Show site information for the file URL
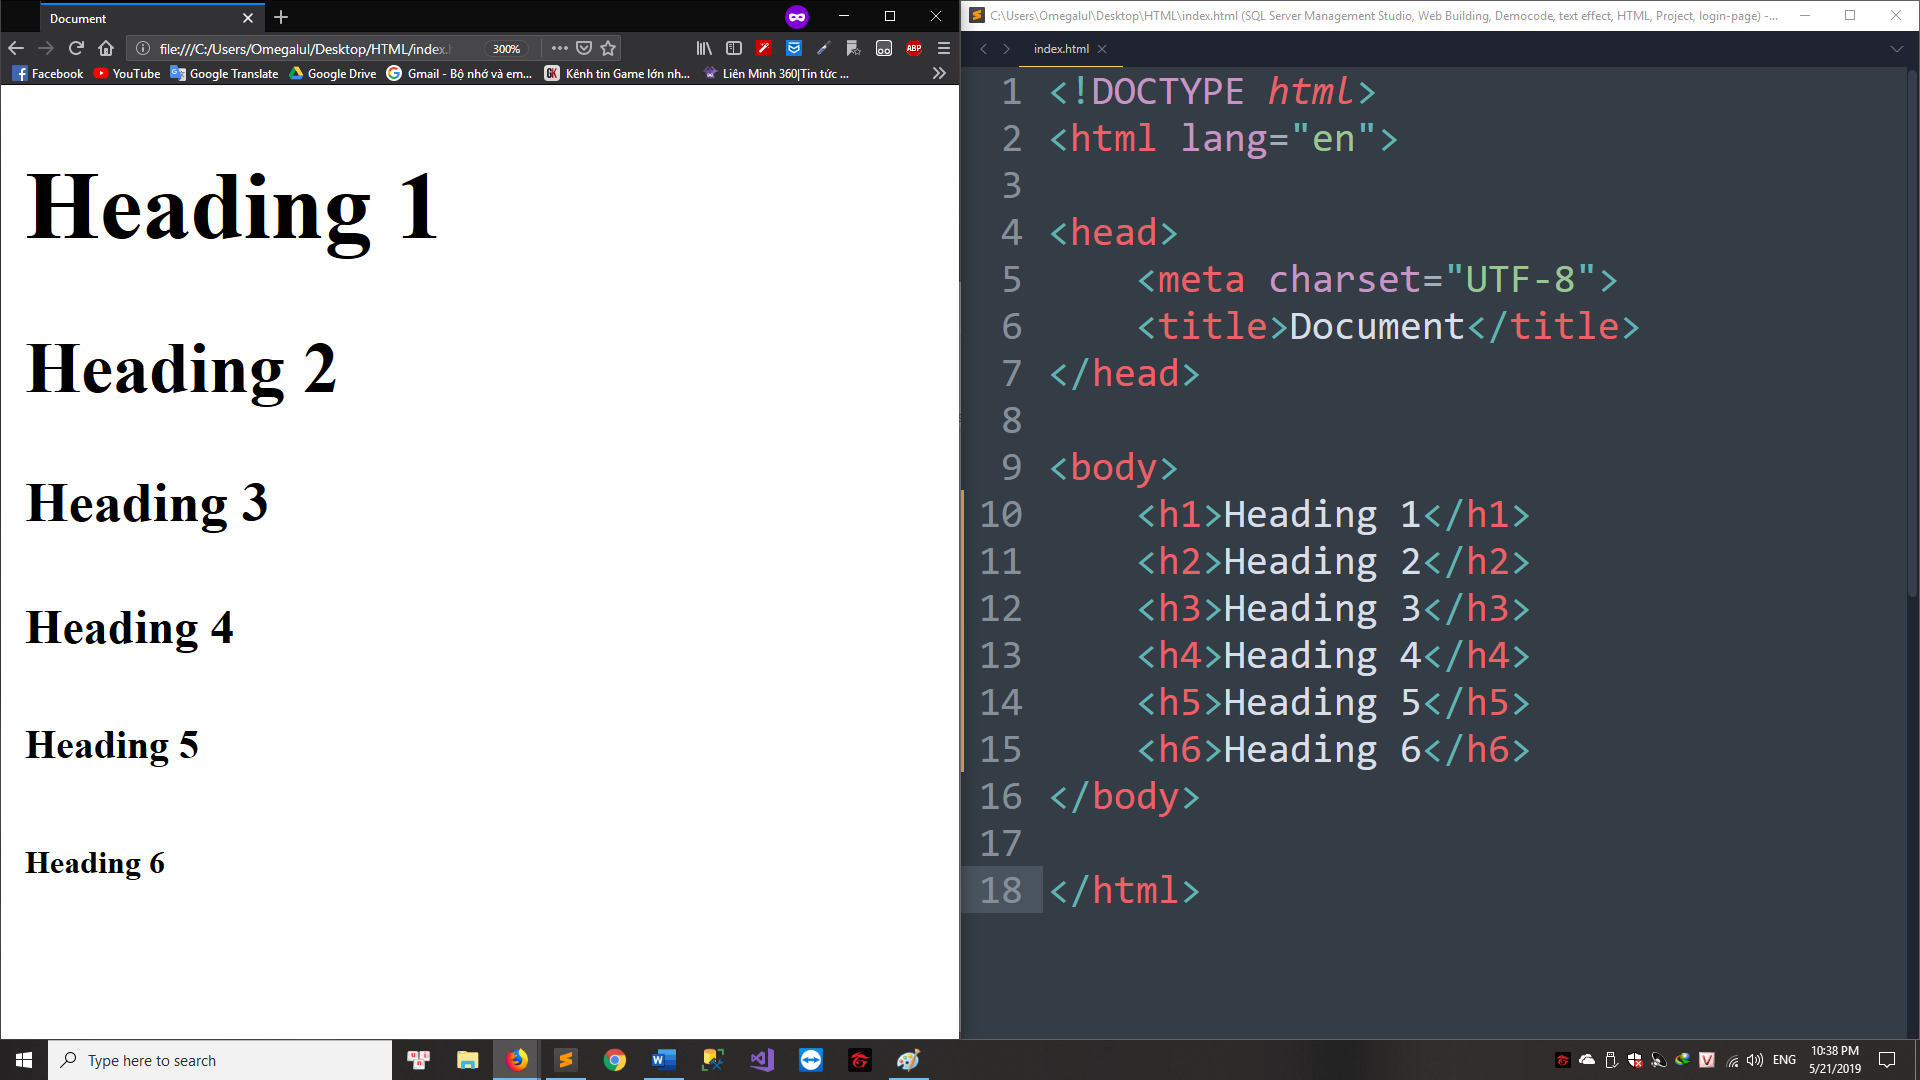The height and width of the screenshot is (1080, 1920). (x=143, y=48)
